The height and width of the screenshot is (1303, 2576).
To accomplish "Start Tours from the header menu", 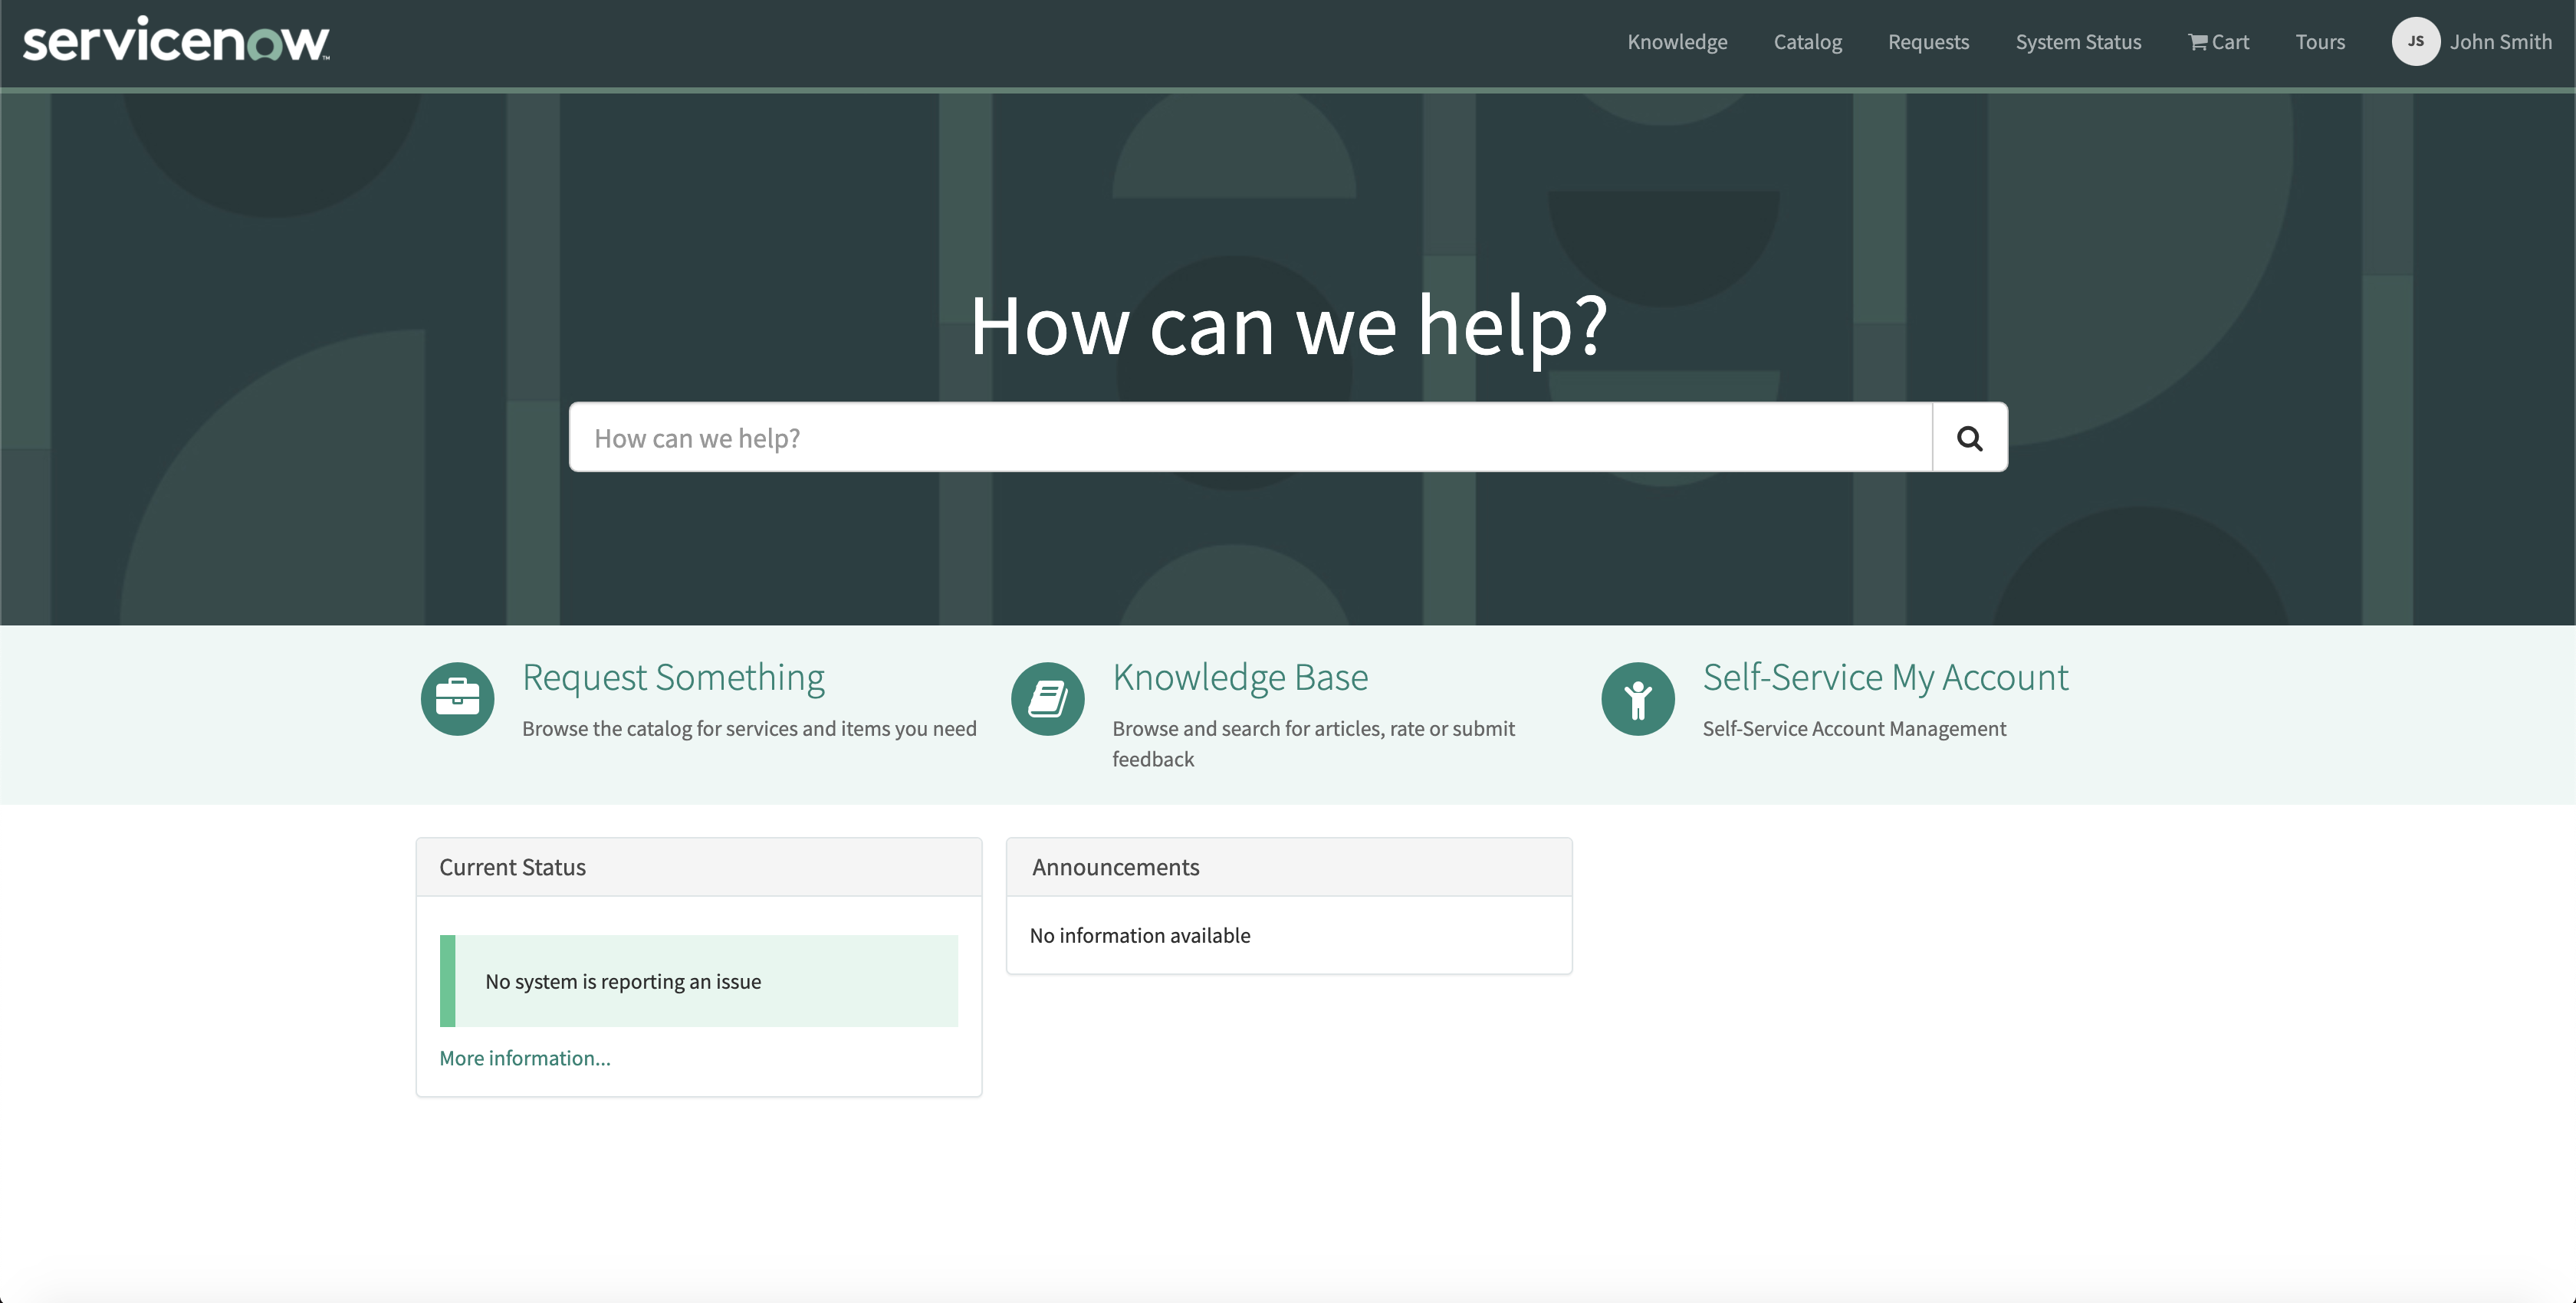I will click(x=2320, y=42).
